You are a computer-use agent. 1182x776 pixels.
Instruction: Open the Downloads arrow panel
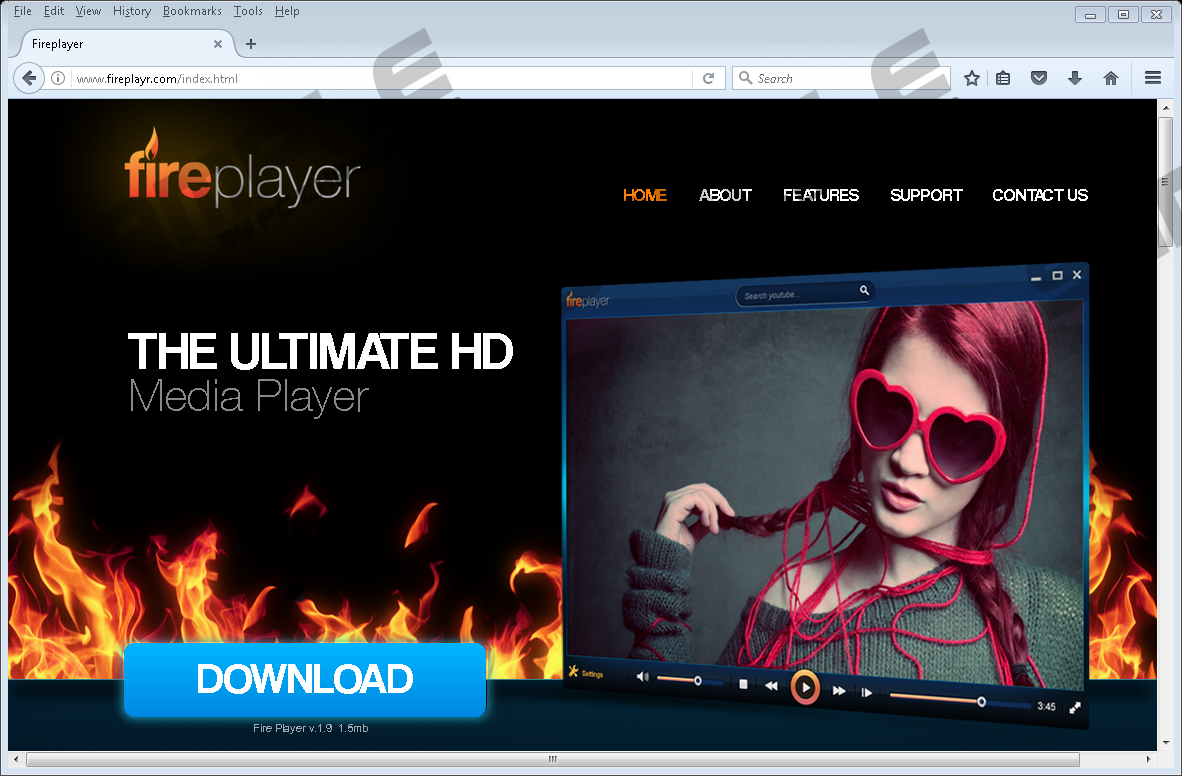click(x=1075, y=78)
